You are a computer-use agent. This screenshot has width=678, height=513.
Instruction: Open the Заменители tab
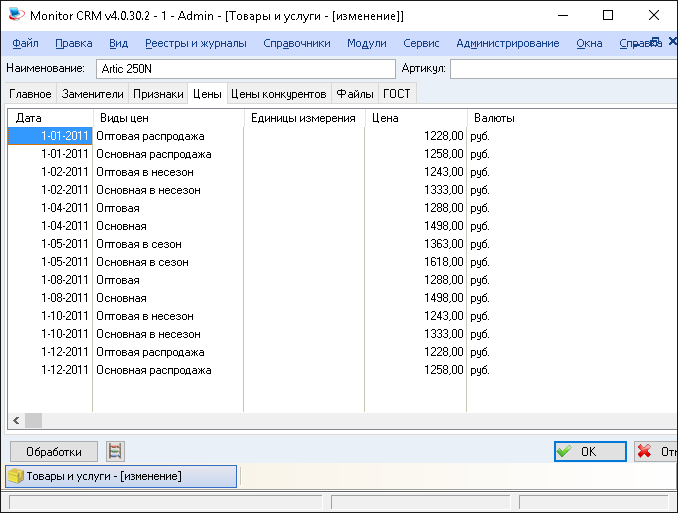point(92,94)
